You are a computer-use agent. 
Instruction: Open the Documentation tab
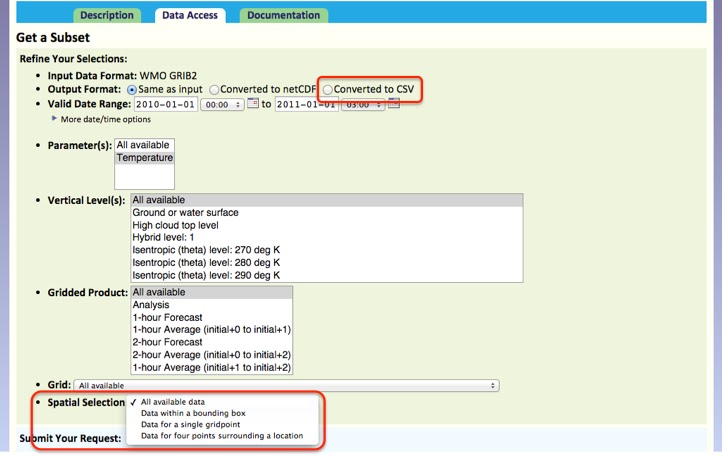[x=284, y=15]
